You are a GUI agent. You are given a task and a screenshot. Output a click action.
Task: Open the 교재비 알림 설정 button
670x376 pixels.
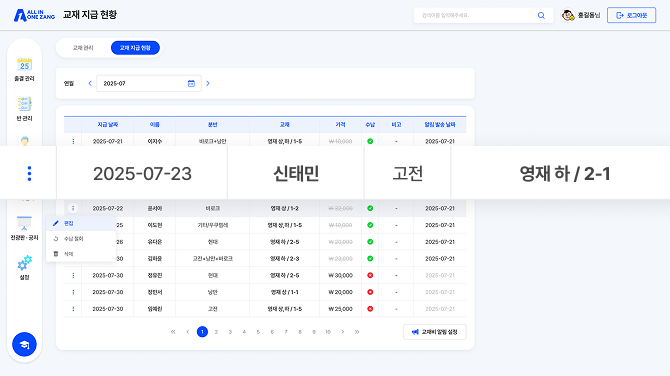(435, 332)
